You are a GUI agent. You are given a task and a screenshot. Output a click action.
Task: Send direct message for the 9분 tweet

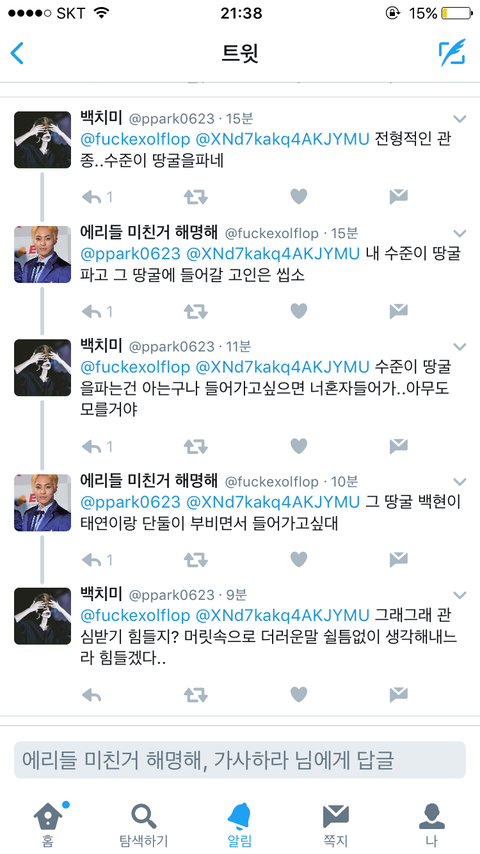coord(398,694)
